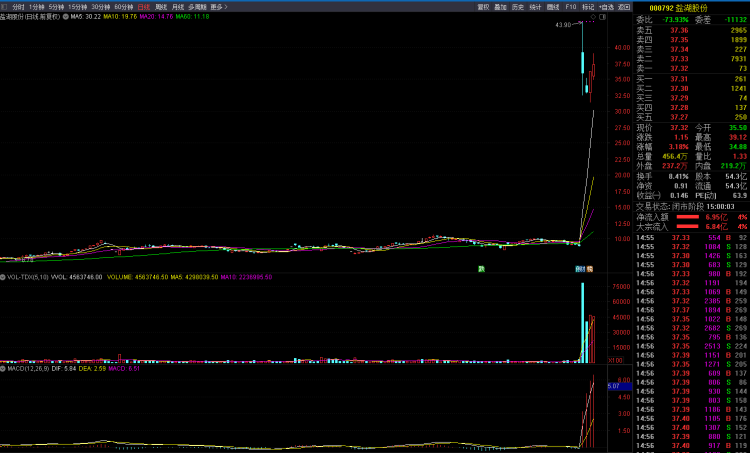Click the small icon left of the top toolbar
Screen dimensions: 750x453
[x=5, y=7]
